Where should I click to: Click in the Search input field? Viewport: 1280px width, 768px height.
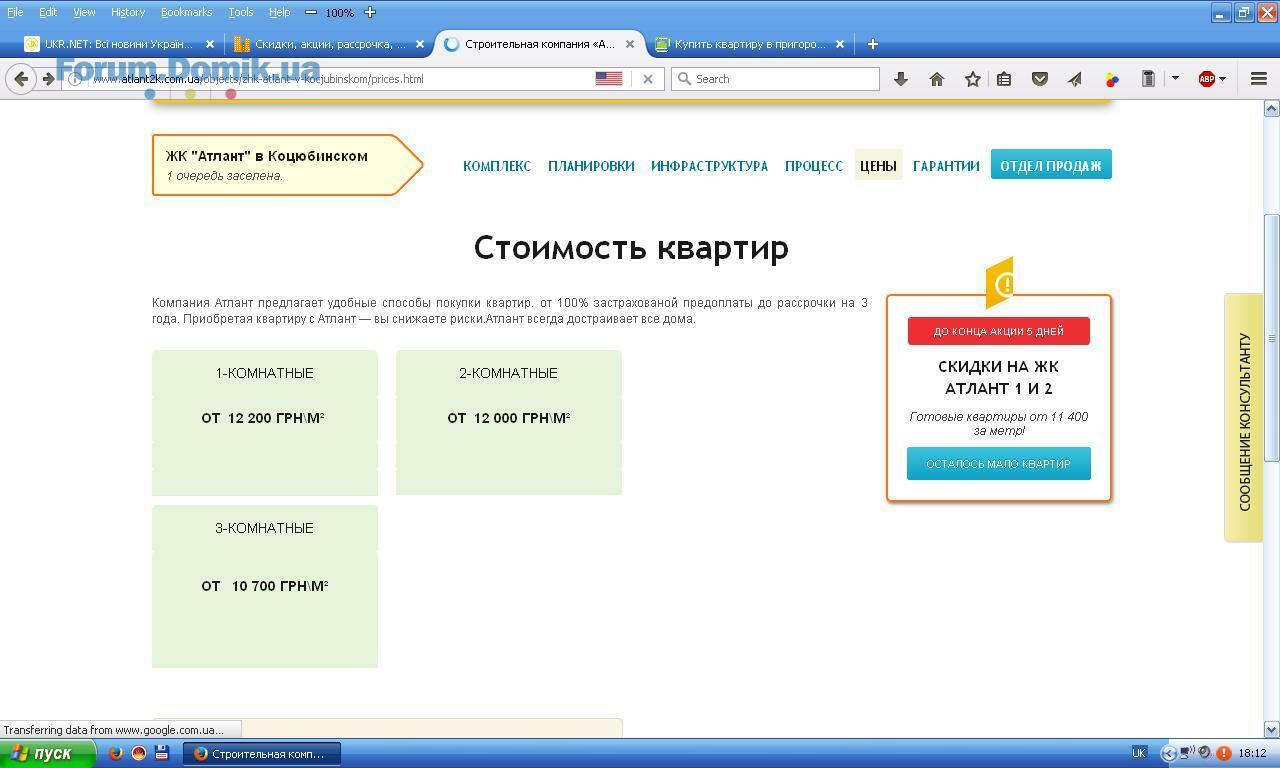[776, 79]
